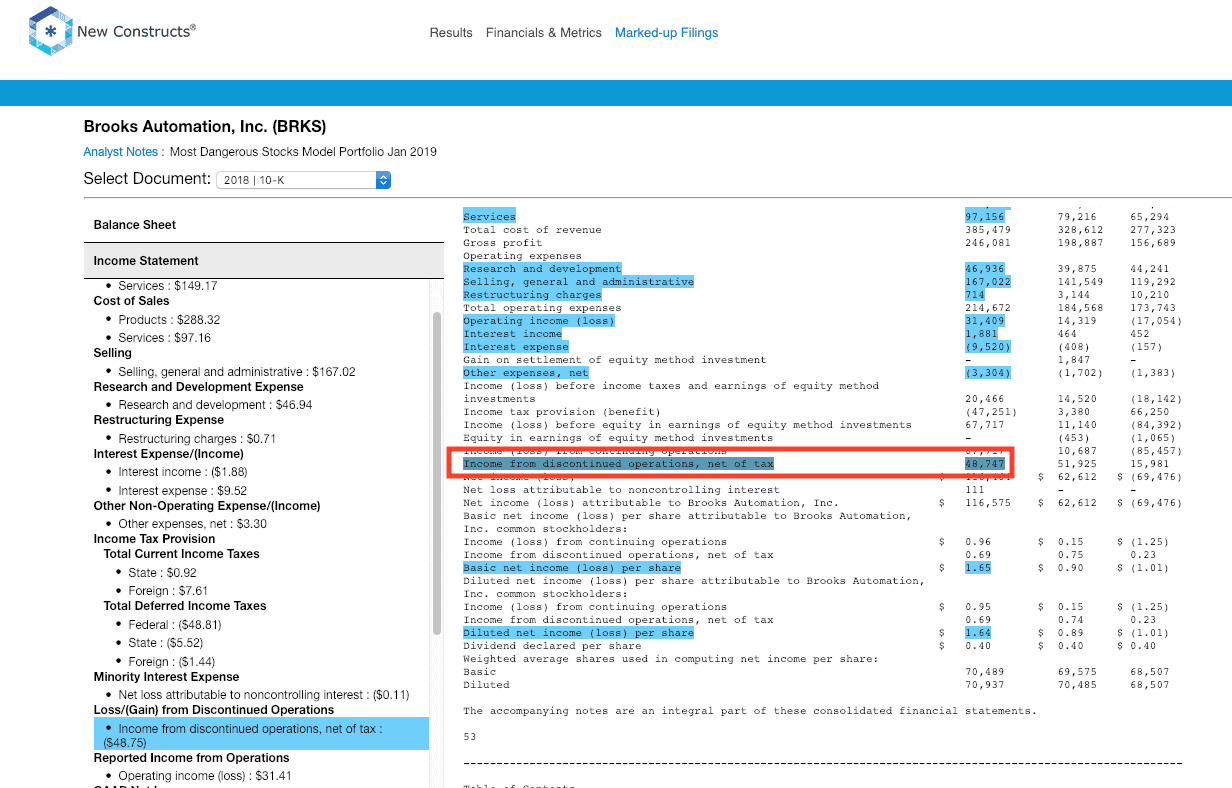The width and height of the screenshot is (1232, 788).
Task: Click the Loss/(Gain) from Discontinued Operations sidebar heading
Action: click(x=214, y=710)
